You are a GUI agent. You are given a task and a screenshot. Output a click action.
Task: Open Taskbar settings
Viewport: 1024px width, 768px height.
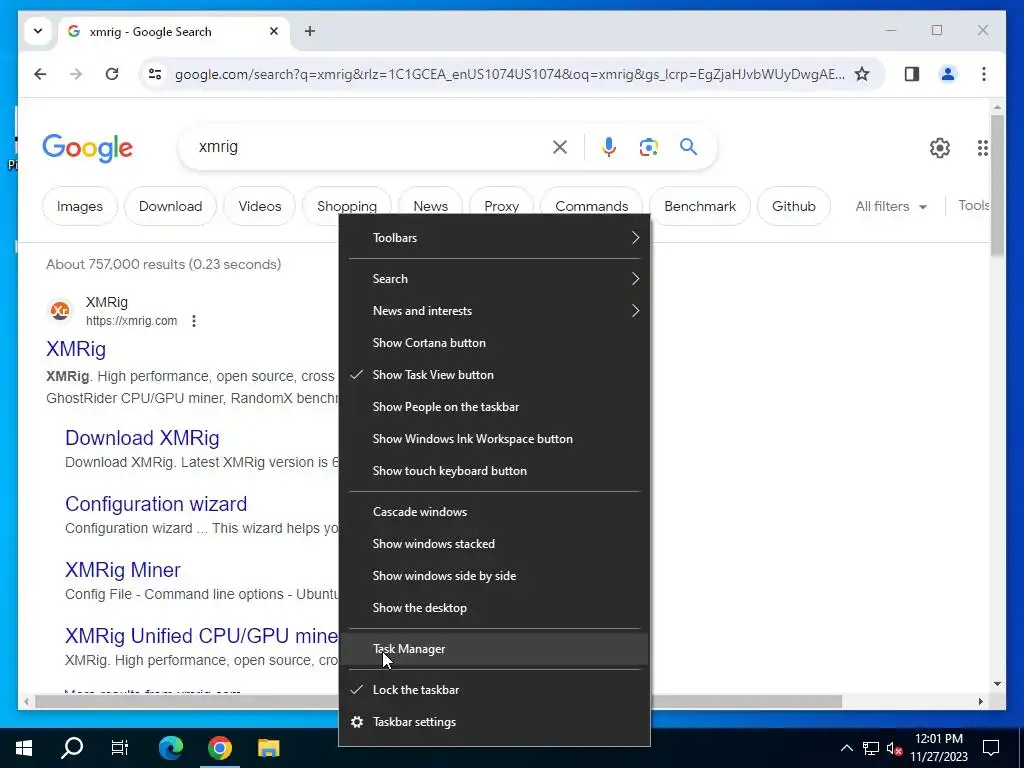(x=494, y=722)
